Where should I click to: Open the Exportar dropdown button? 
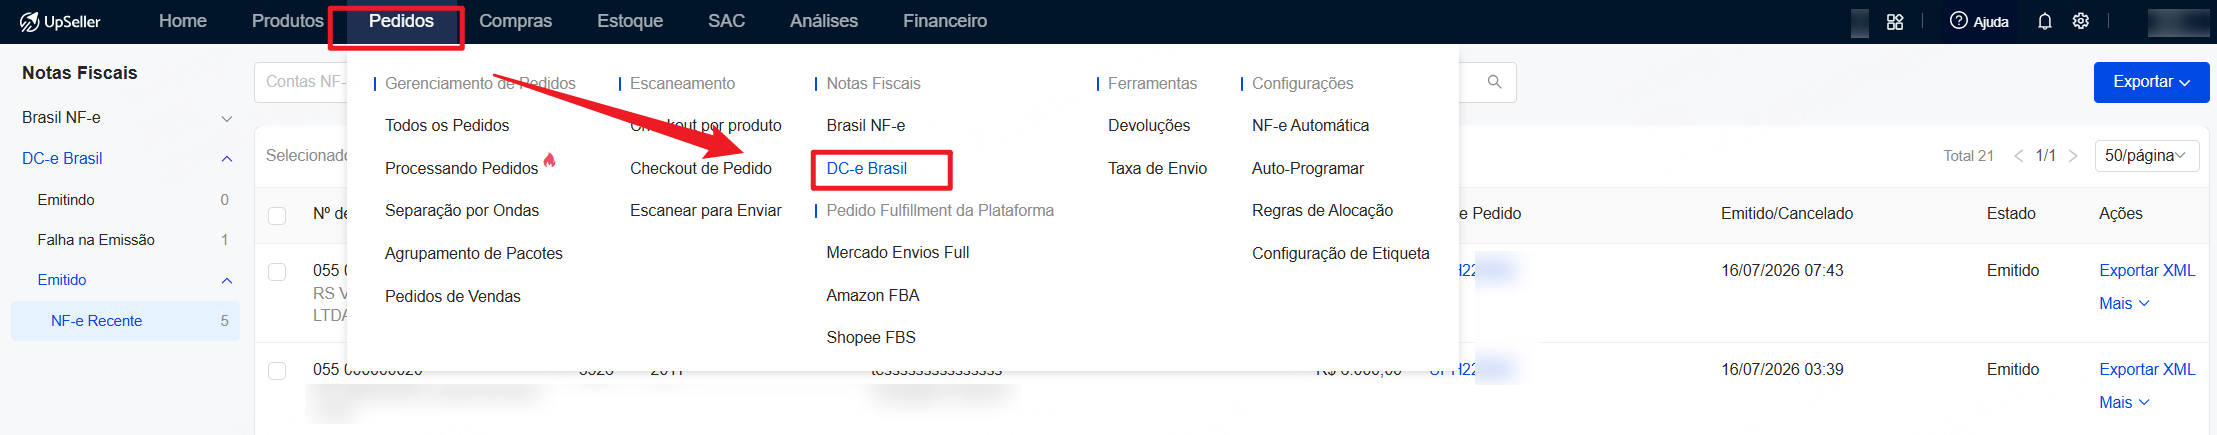(x=2151, y=82)
